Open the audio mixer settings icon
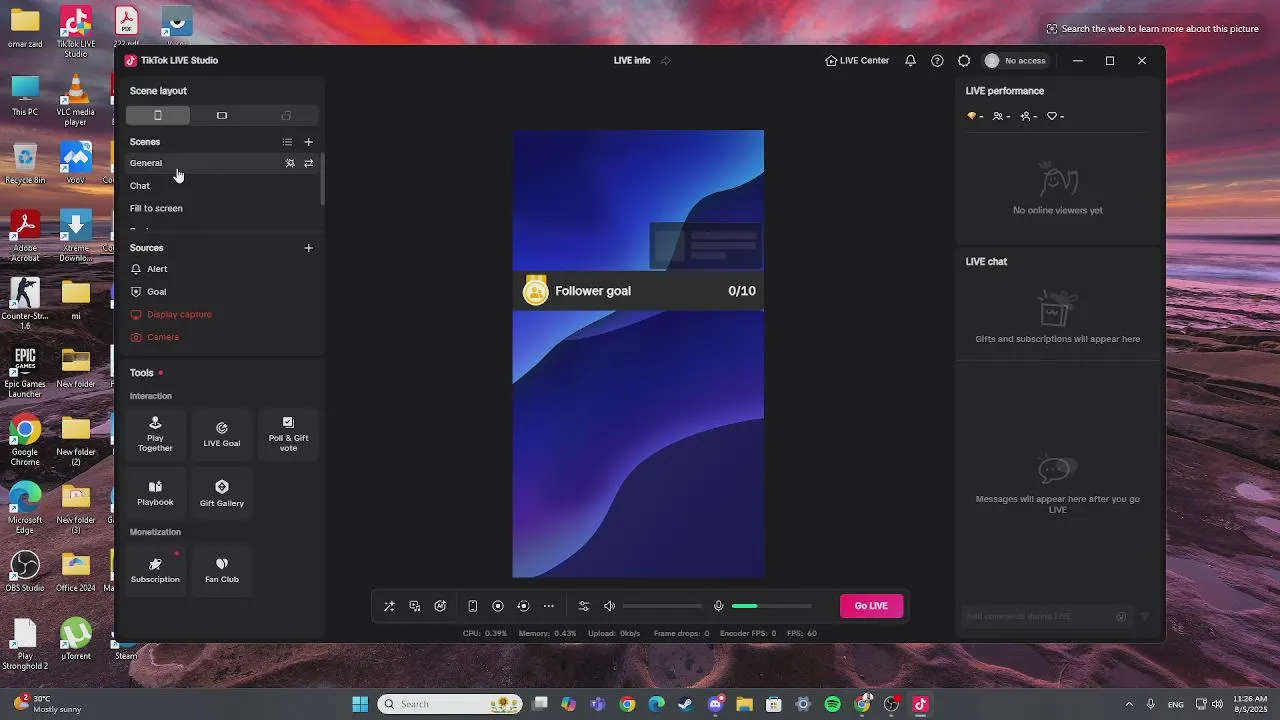The width and height of the screenshot is (1280, 720). (584, 606)
